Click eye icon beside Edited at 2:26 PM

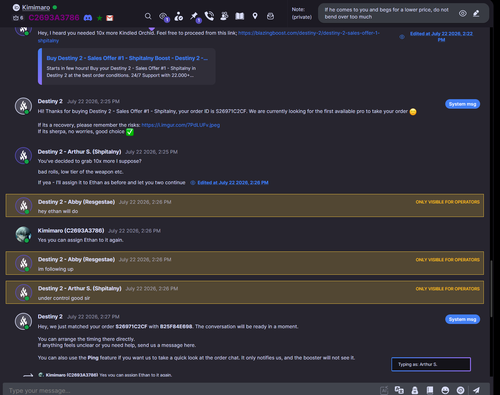tap(193, 183)
